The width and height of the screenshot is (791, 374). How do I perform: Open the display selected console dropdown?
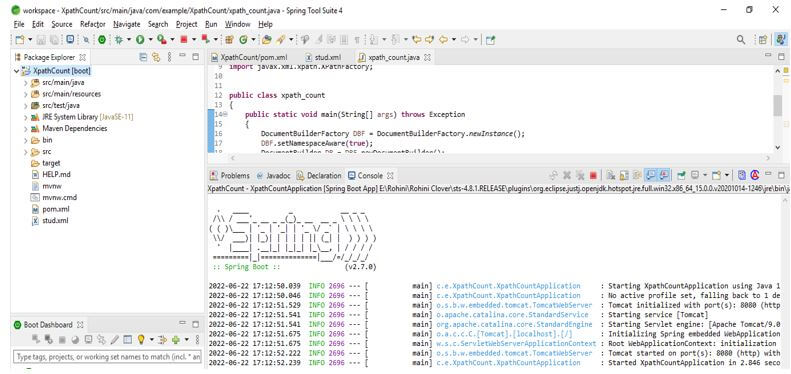[705, 175]
